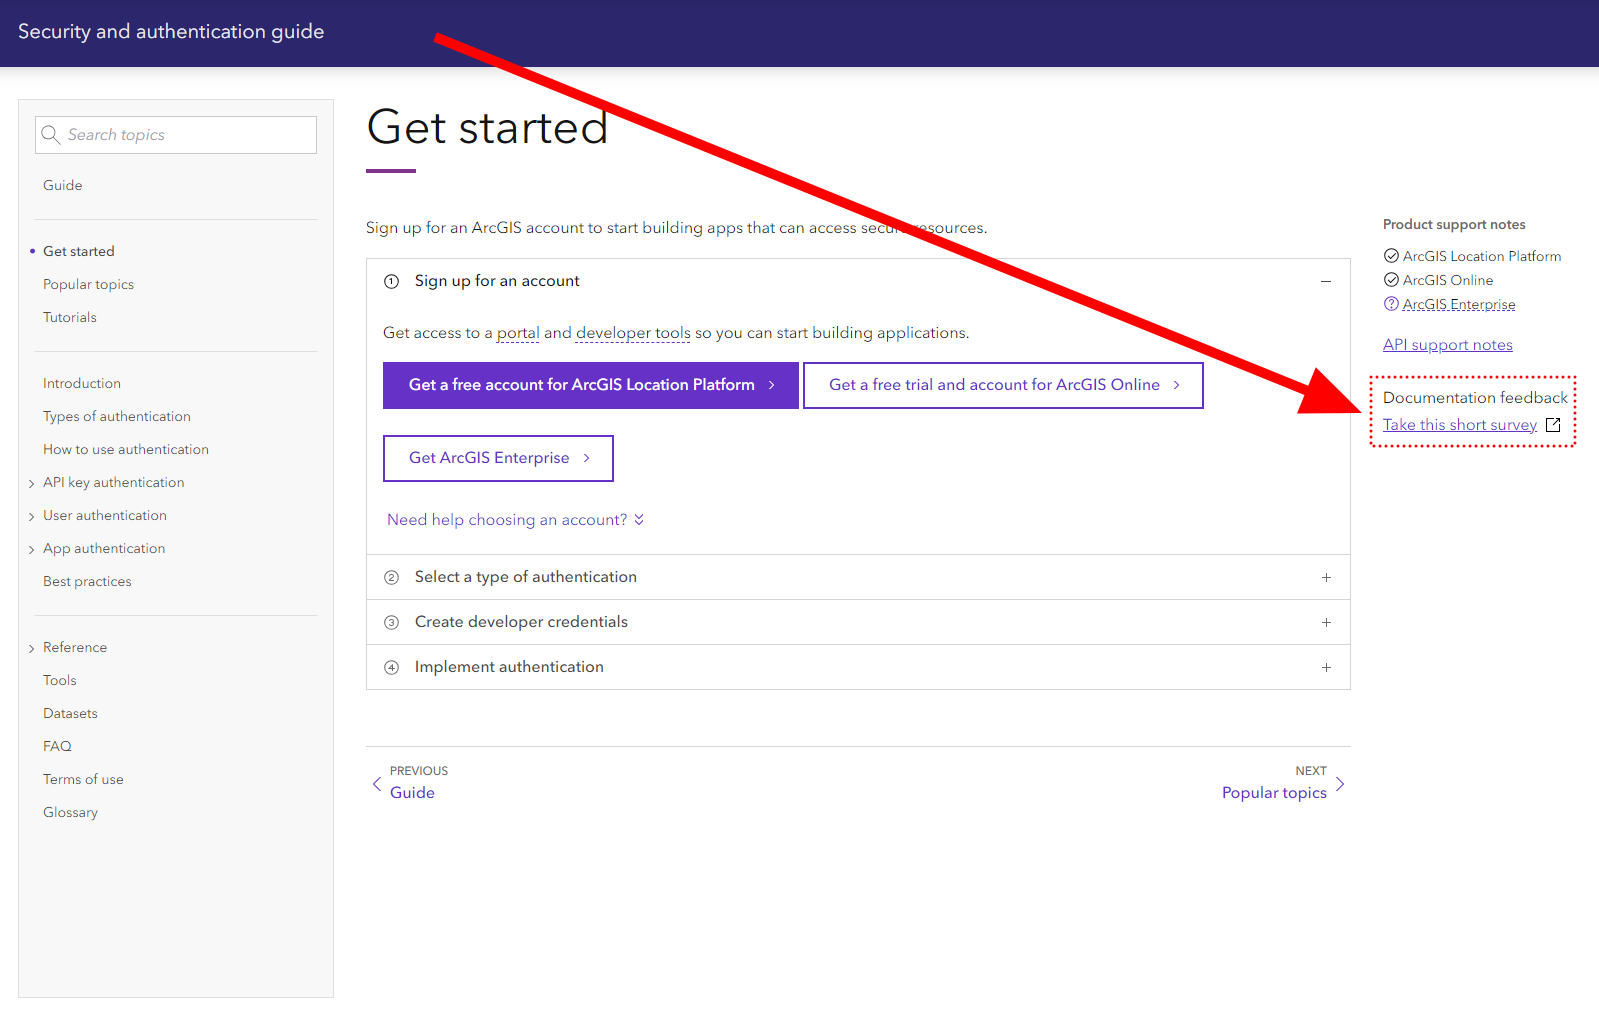Follow the portal link
This screenshot has width=1599, height=1013.
(x=518, y=333)
